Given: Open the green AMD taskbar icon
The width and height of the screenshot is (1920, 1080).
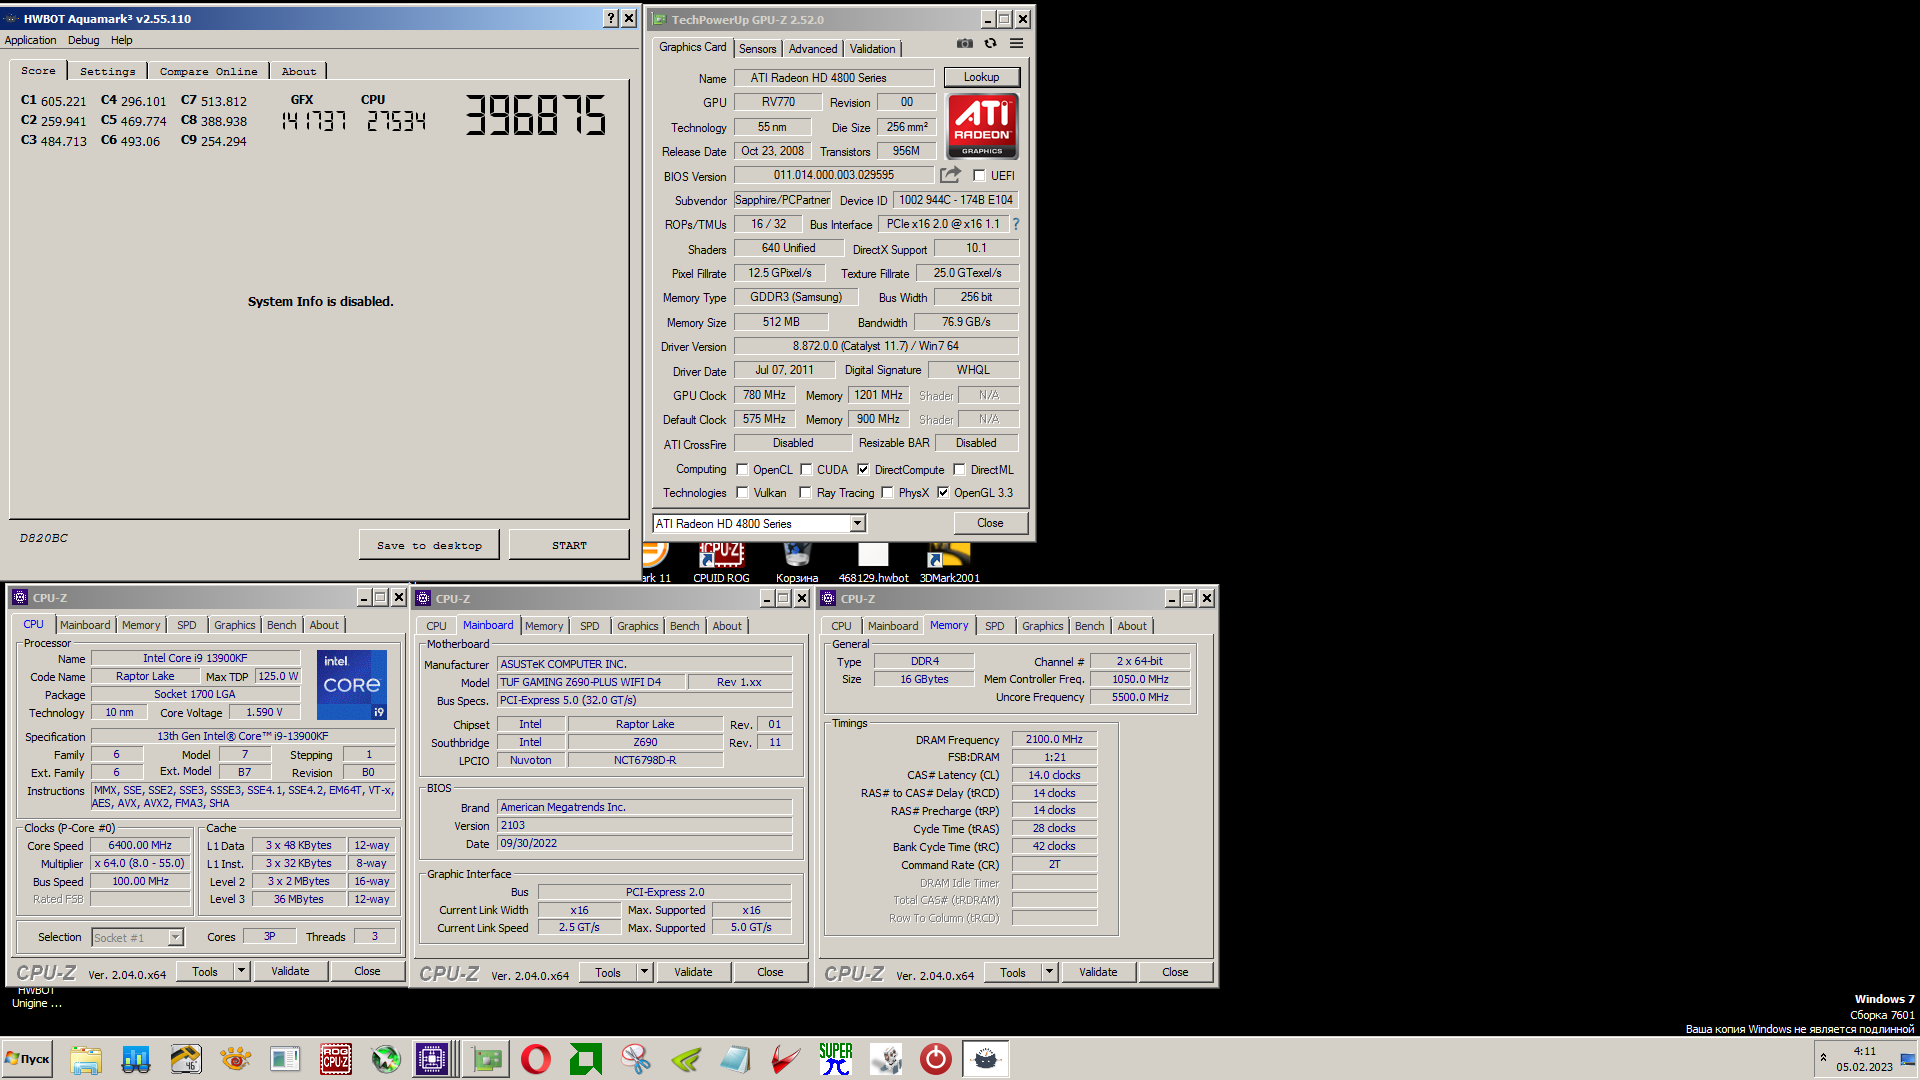Looking at the screenshot, I should [586, 1059].
